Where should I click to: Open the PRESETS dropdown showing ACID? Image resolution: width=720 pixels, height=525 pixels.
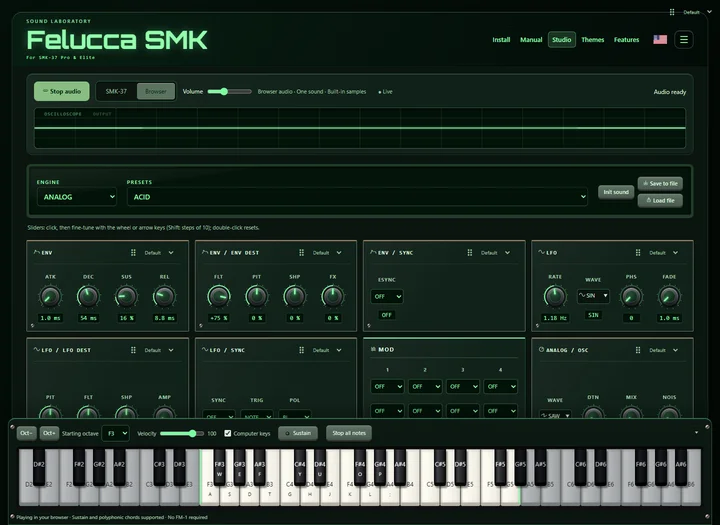pos(357,197)
